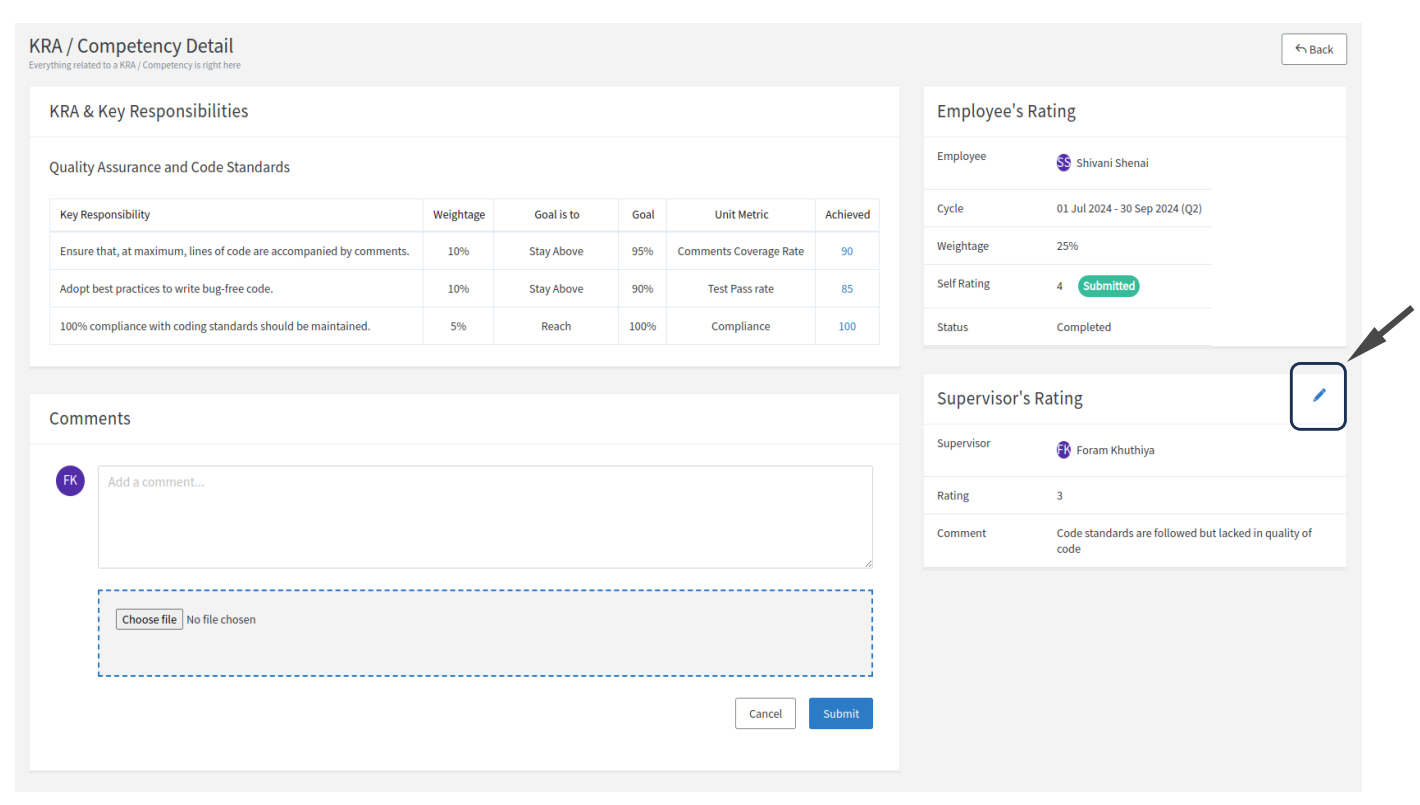Cancel the comment using Cancel button
Image resolution: width=1420 pixels, height=805 pixels.
click(765, 713)
